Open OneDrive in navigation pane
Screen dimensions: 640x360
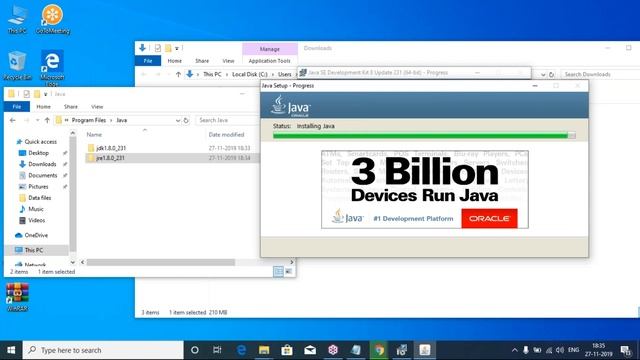(36, 235)
